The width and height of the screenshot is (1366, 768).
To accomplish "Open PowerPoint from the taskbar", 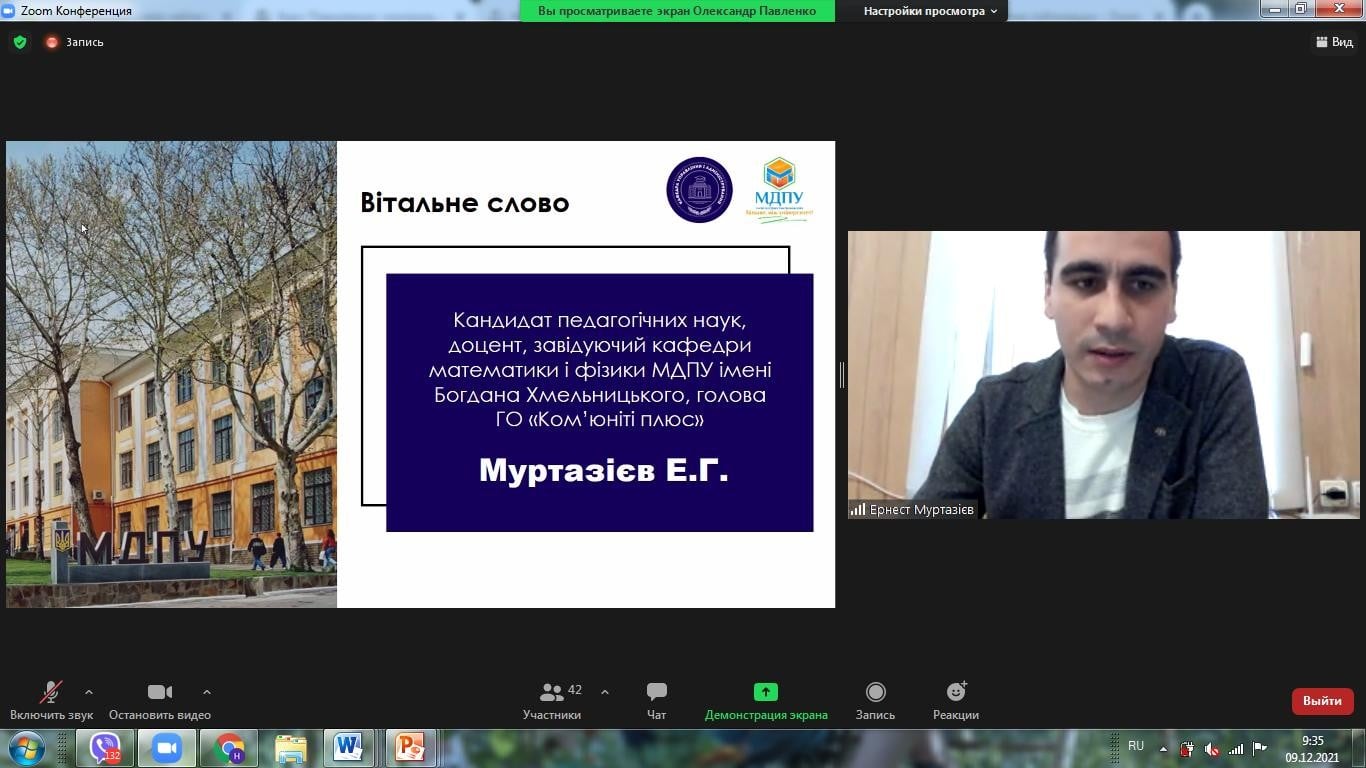I will (410, 748).
